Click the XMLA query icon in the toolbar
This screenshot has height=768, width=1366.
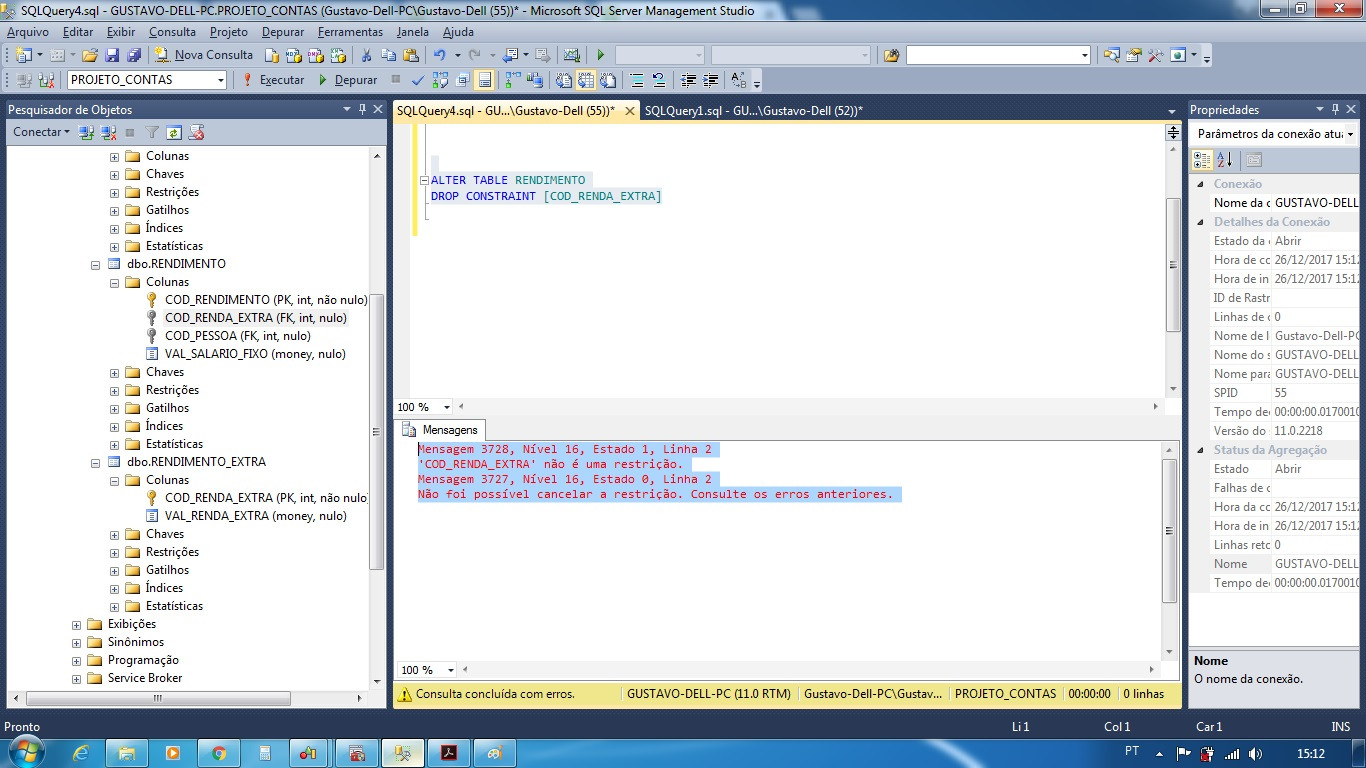[338, 55]
